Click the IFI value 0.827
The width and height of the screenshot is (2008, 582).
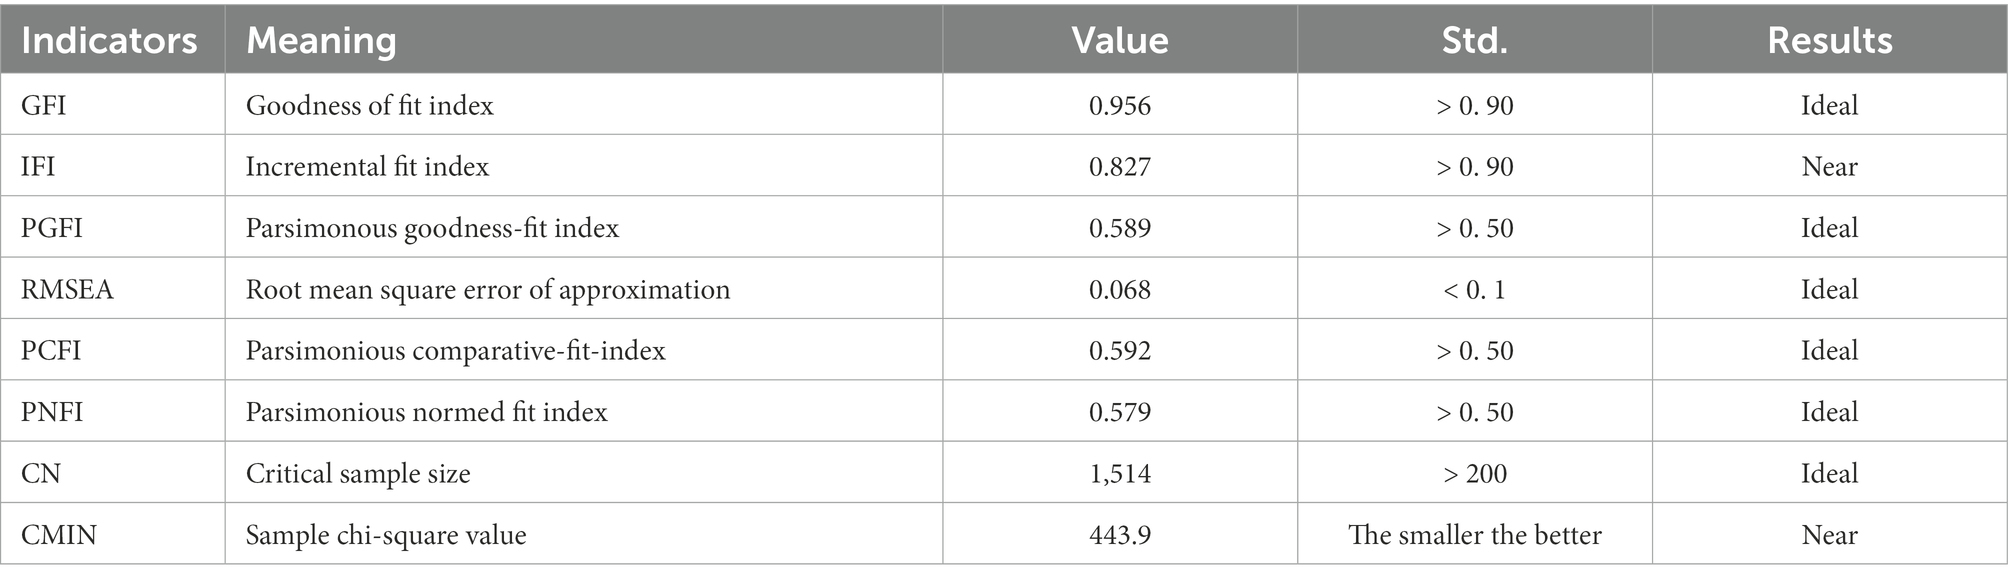click(x=1120, y=167)
